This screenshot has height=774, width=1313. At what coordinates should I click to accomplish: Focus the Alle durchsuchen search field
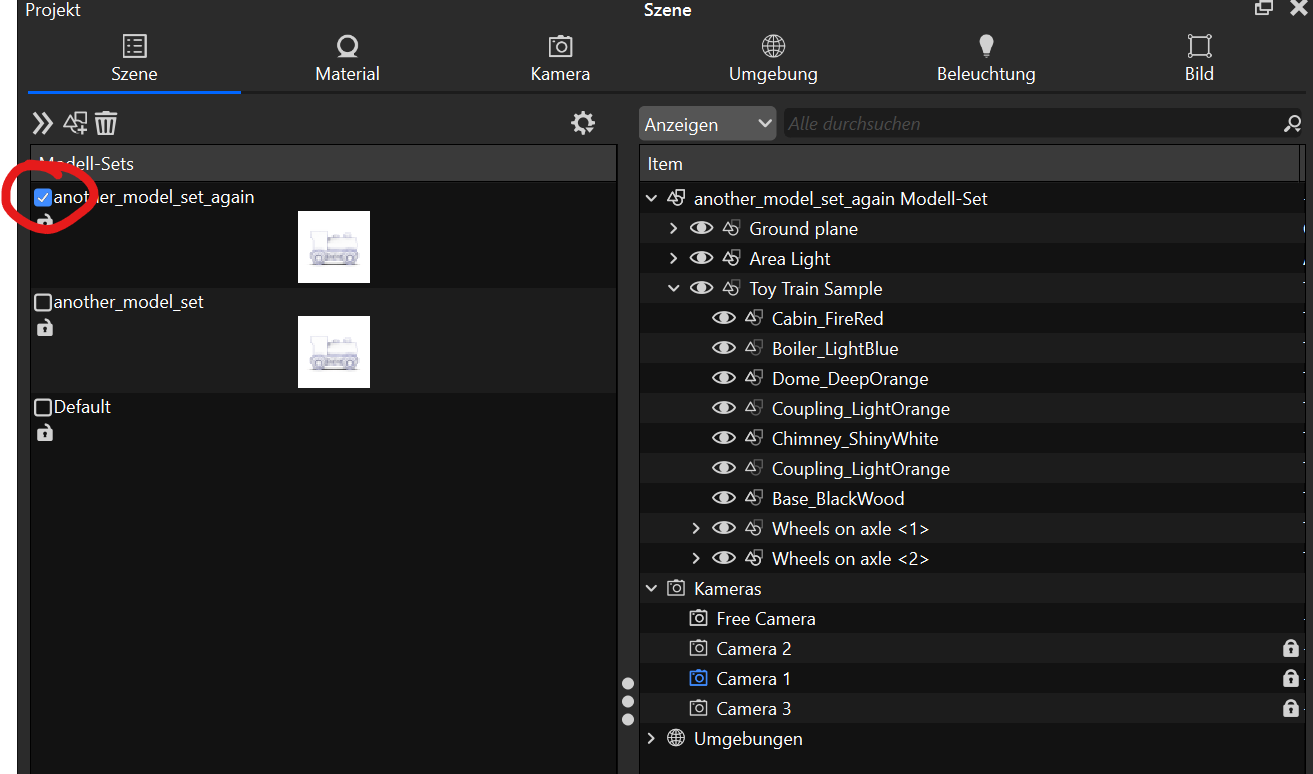click(1033, 124)
